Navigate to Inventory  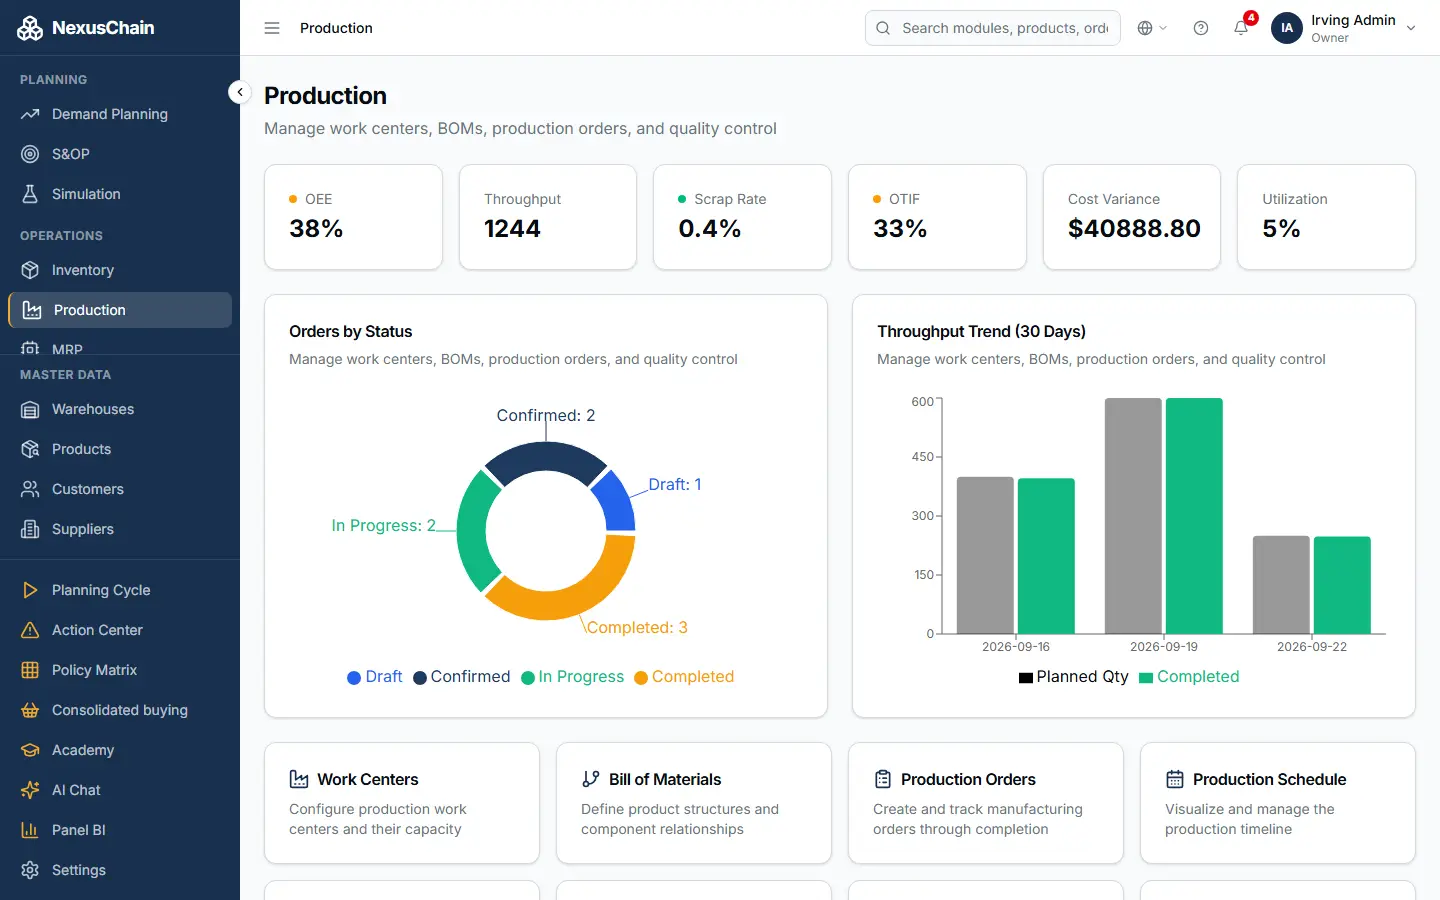pos(120,270)
